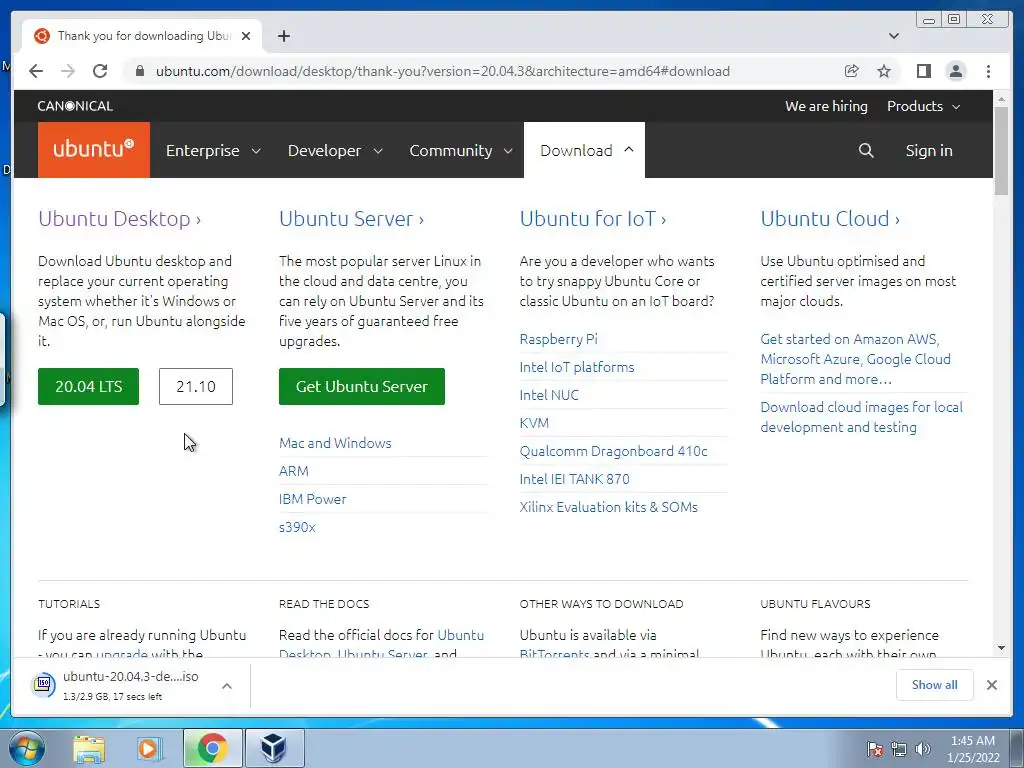The width and height of the screenshot is (1024, 768).
Task: Open the Ubuntu Desktop heading link
Action: tap(120, 219)
